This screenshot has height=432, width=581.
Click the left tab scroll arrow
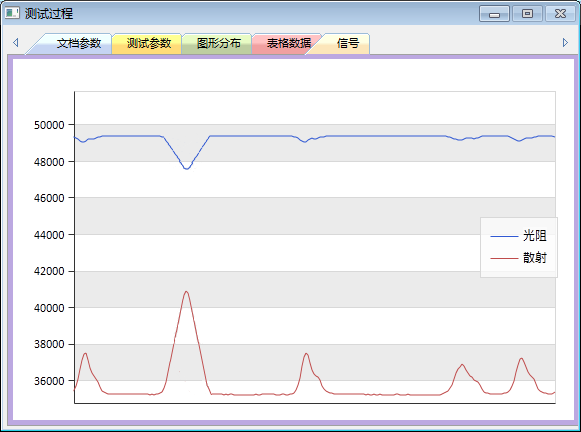(16, 43)
